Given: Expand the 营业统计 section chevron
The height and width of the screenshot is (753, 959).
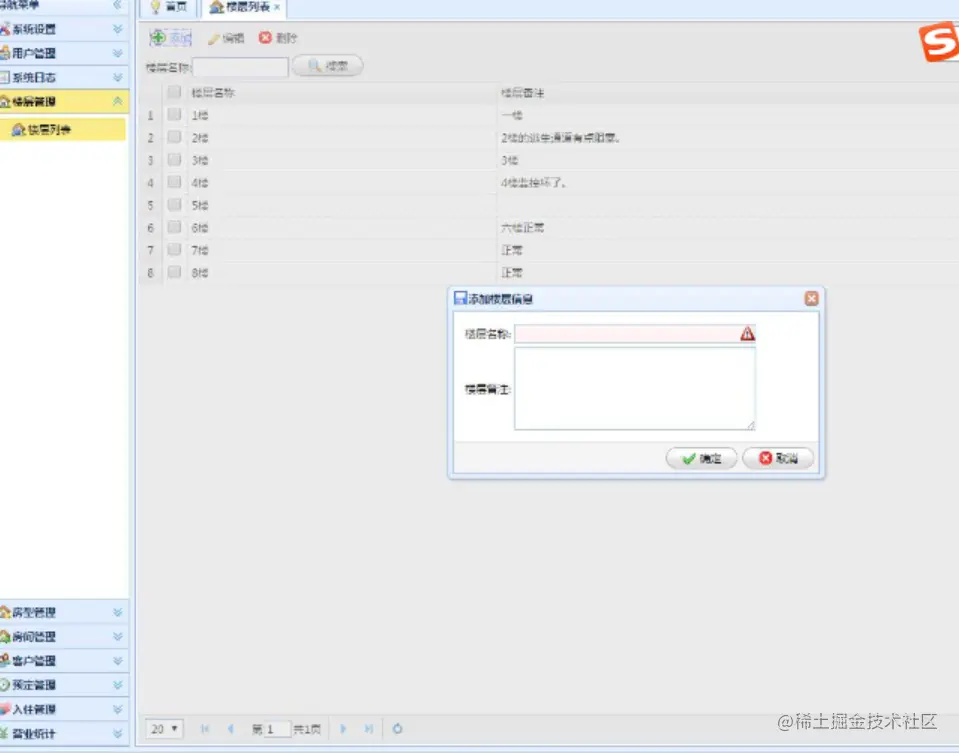Looking at the screenshot, I should point(117,733).
